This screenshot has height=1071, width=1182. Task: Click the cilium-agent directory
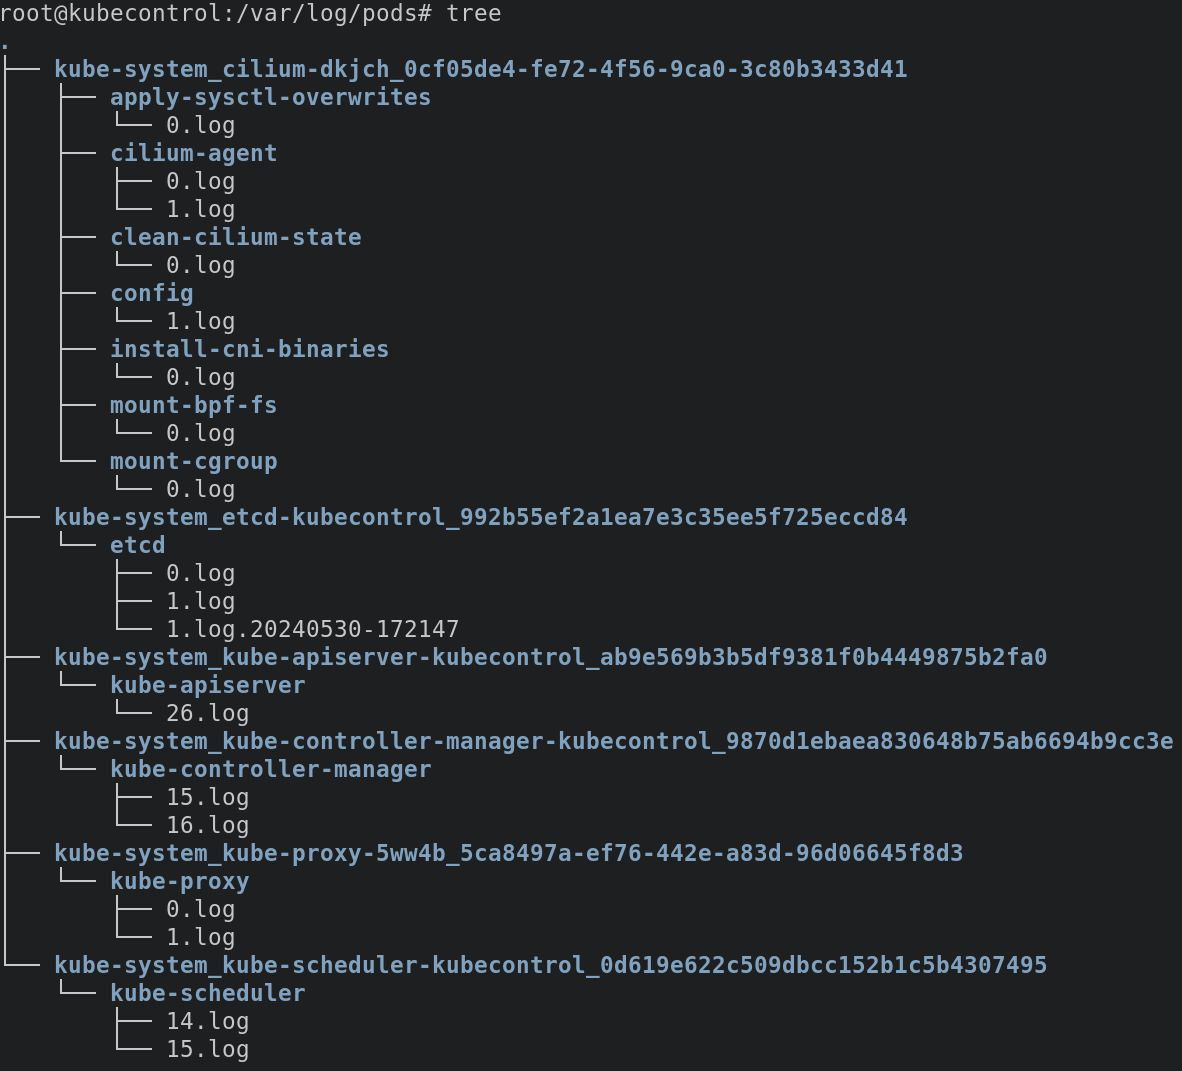pyautogui.click(x=193, y=153)
